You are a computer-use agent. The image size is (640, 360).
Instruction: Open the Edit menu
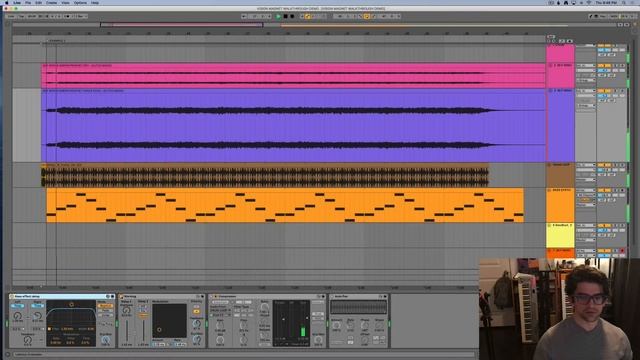point(38,2)
